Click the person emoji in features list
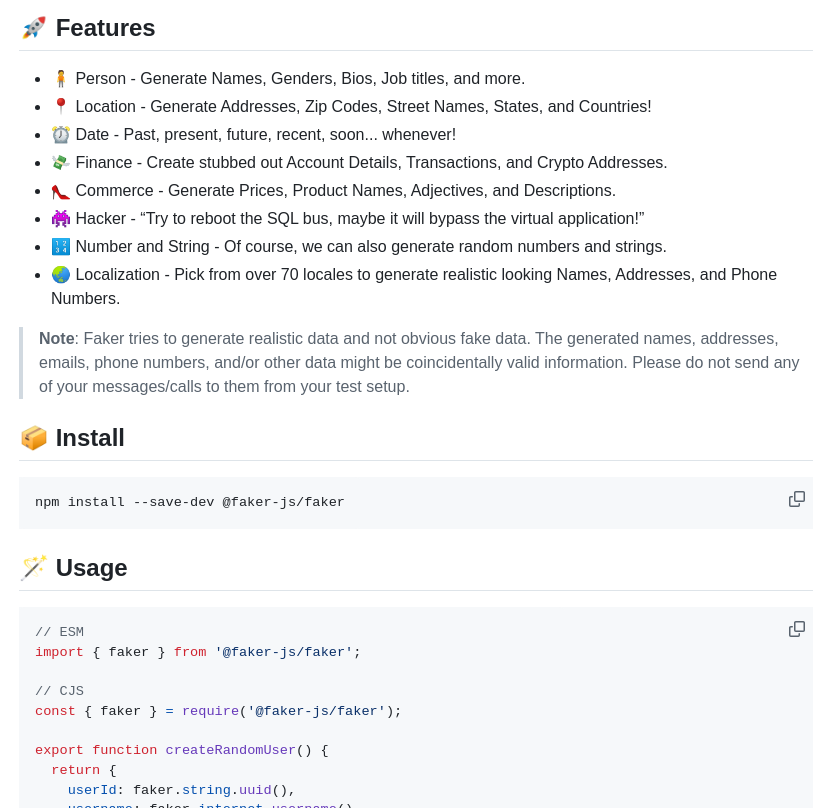813x808 pixels. (61, 79)
